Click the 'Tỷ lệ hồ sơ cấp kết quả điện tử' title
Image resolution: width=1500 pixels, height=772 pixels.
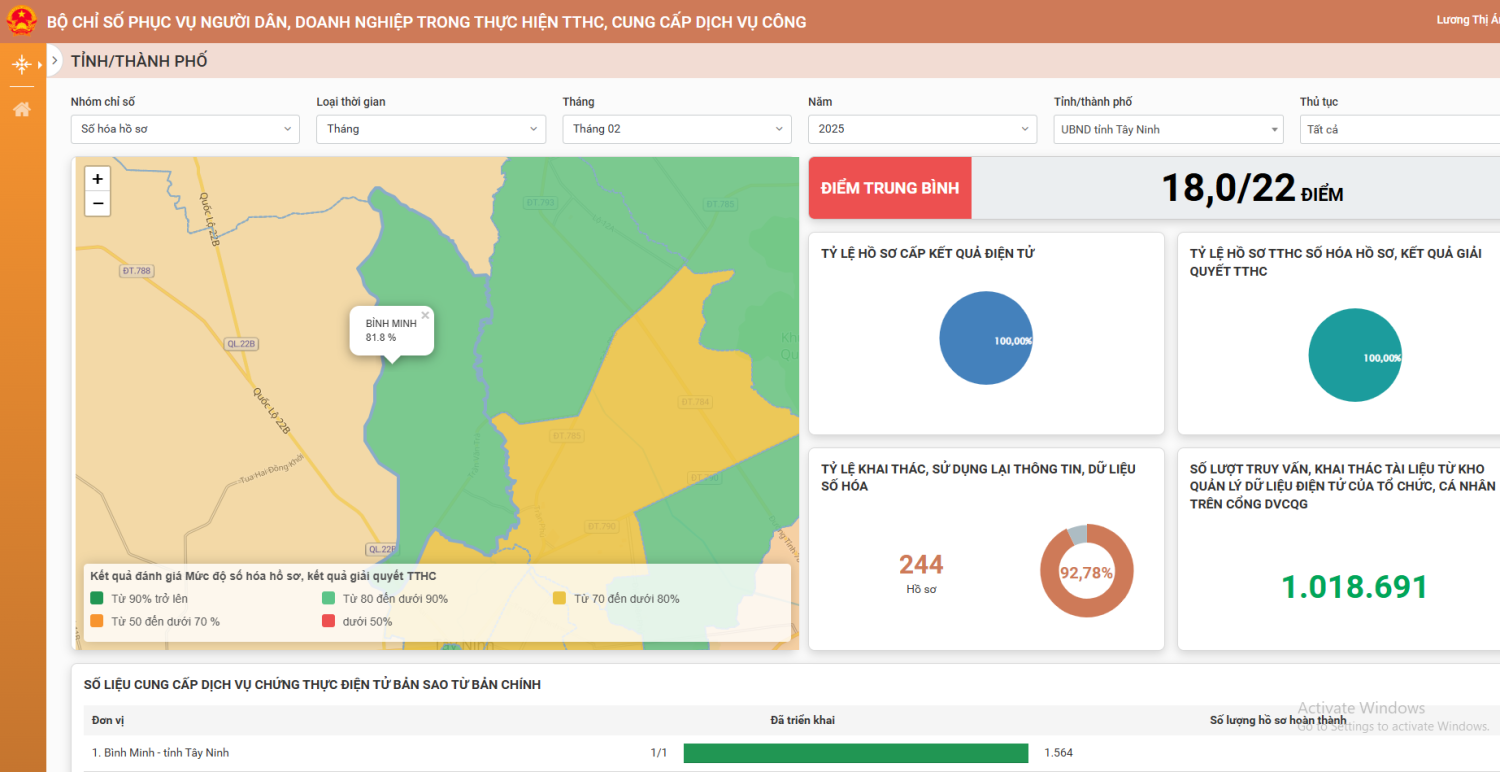(x=928, y=254)
